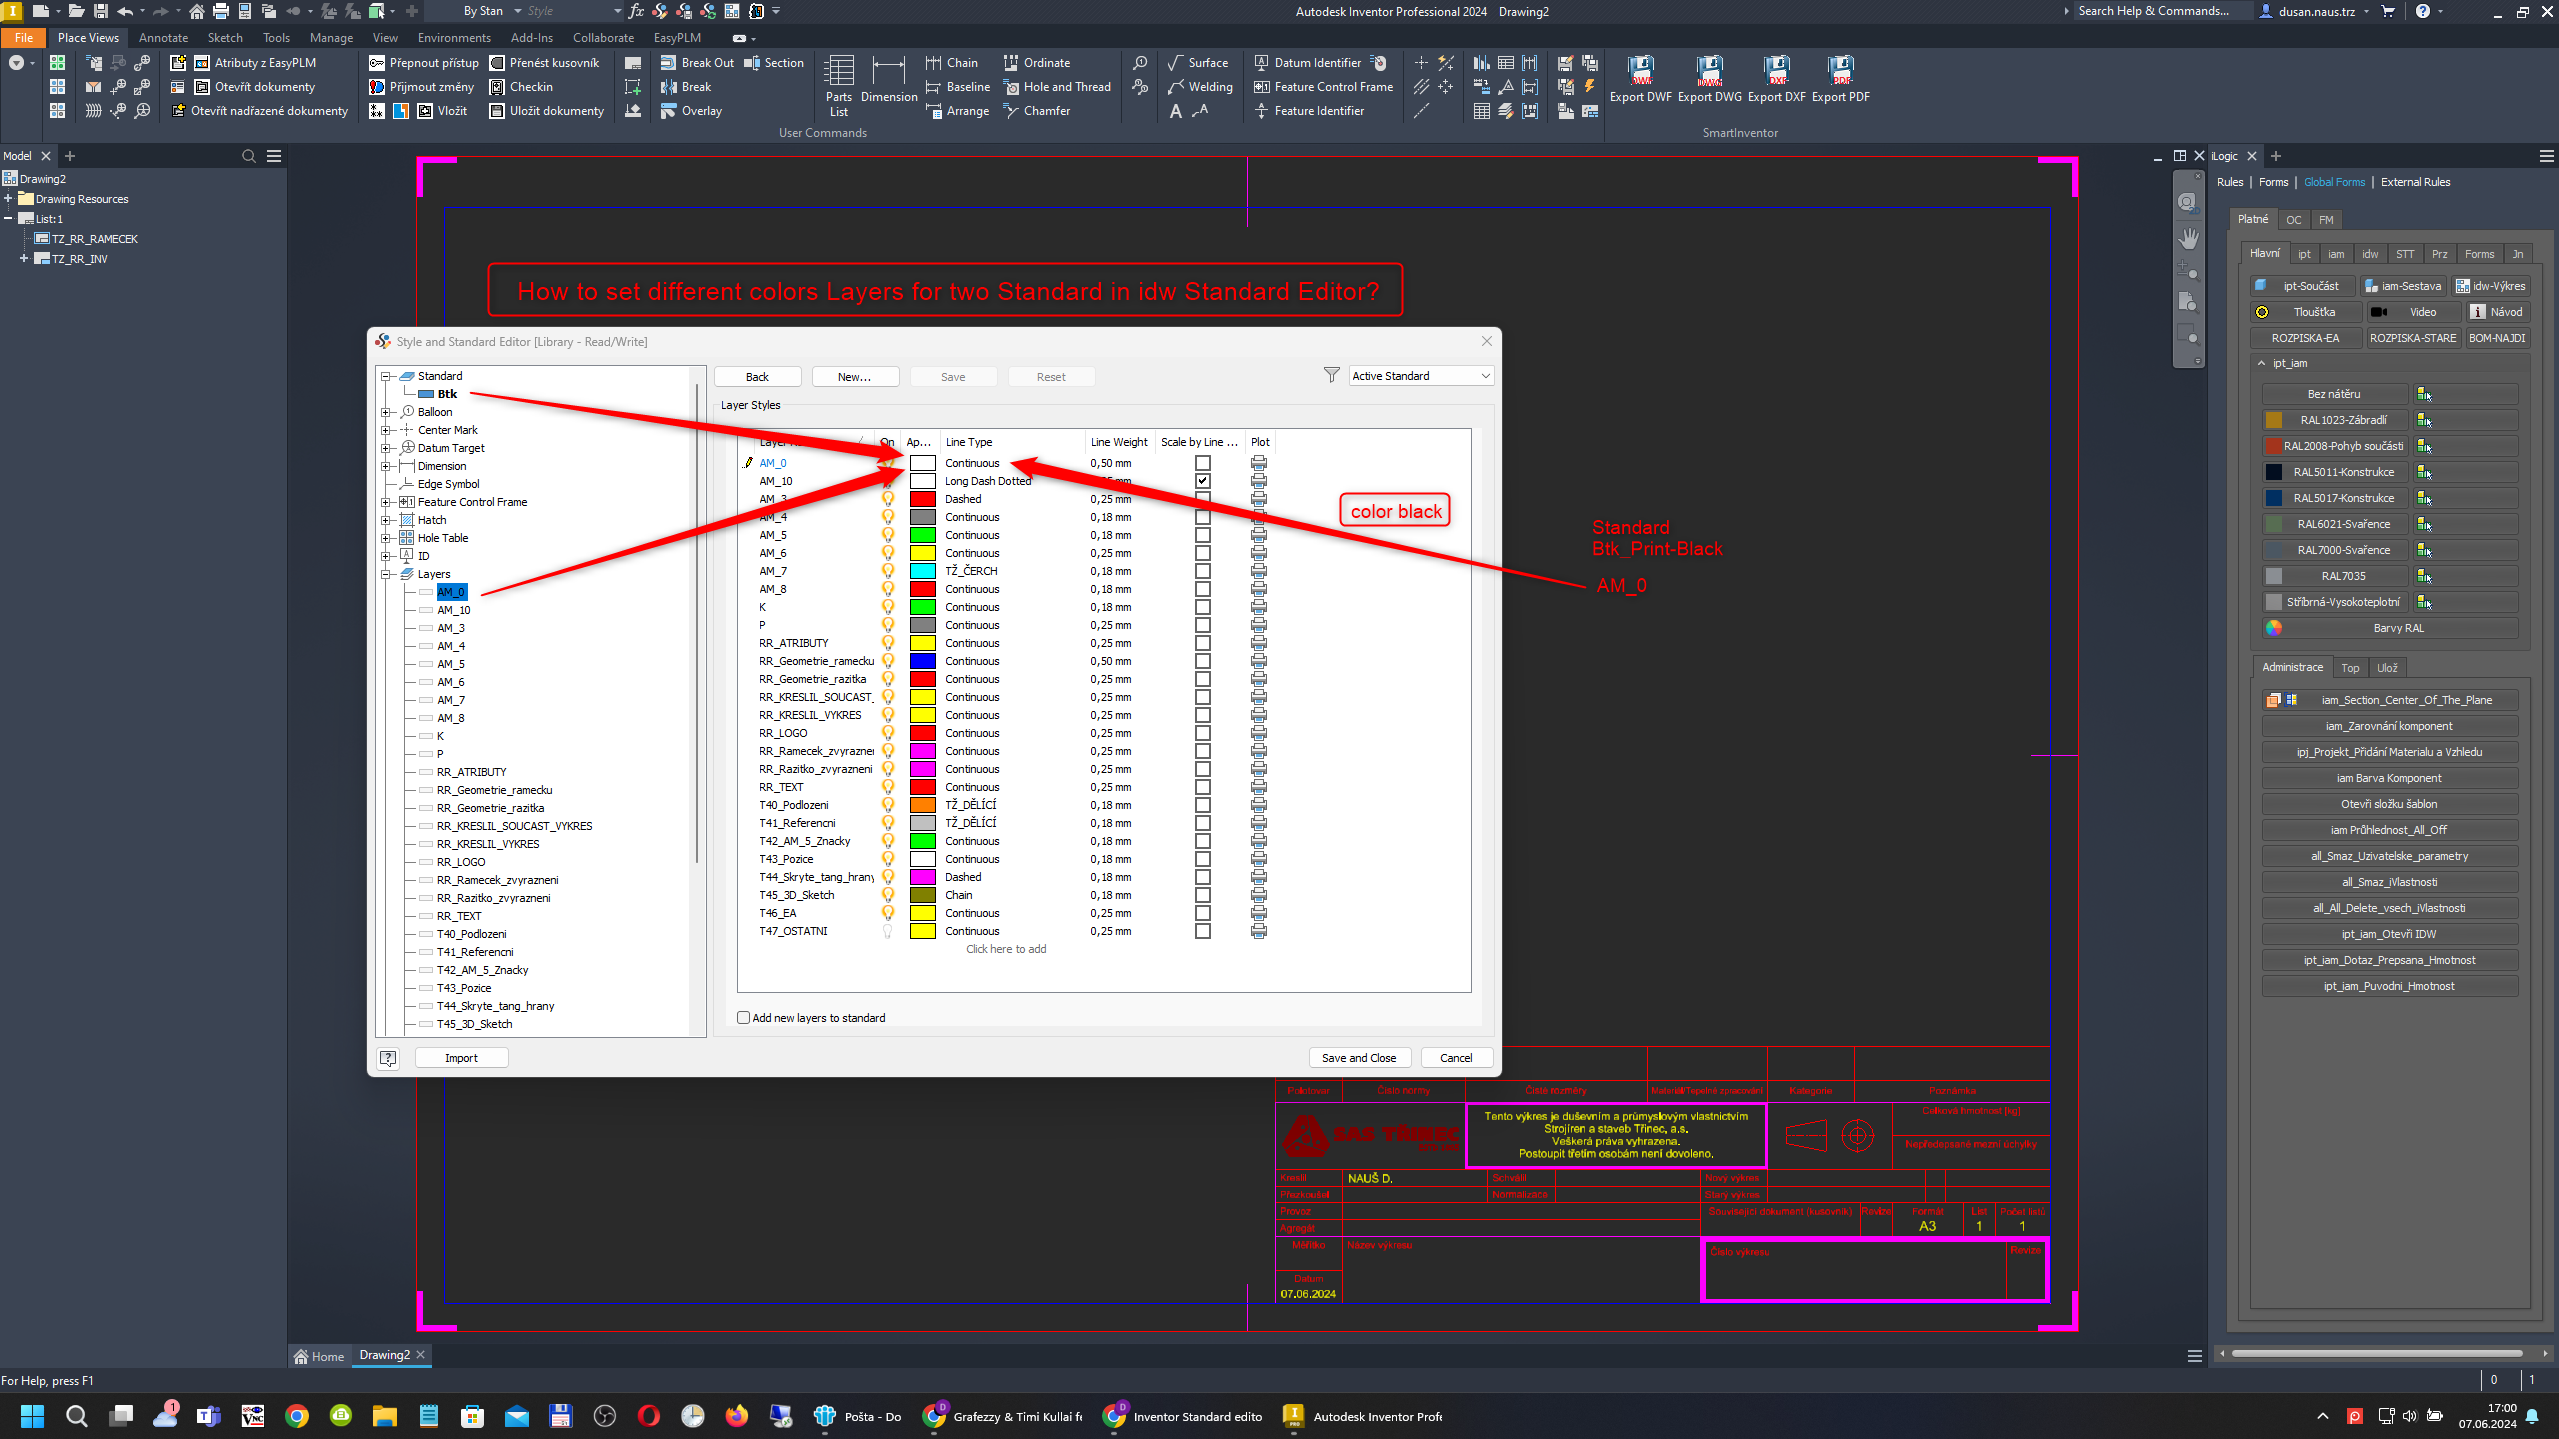Expand the Balloon node in the style tree
Screen dimensions: 2559x1439
pyautogui.click(x=386, y=411)
